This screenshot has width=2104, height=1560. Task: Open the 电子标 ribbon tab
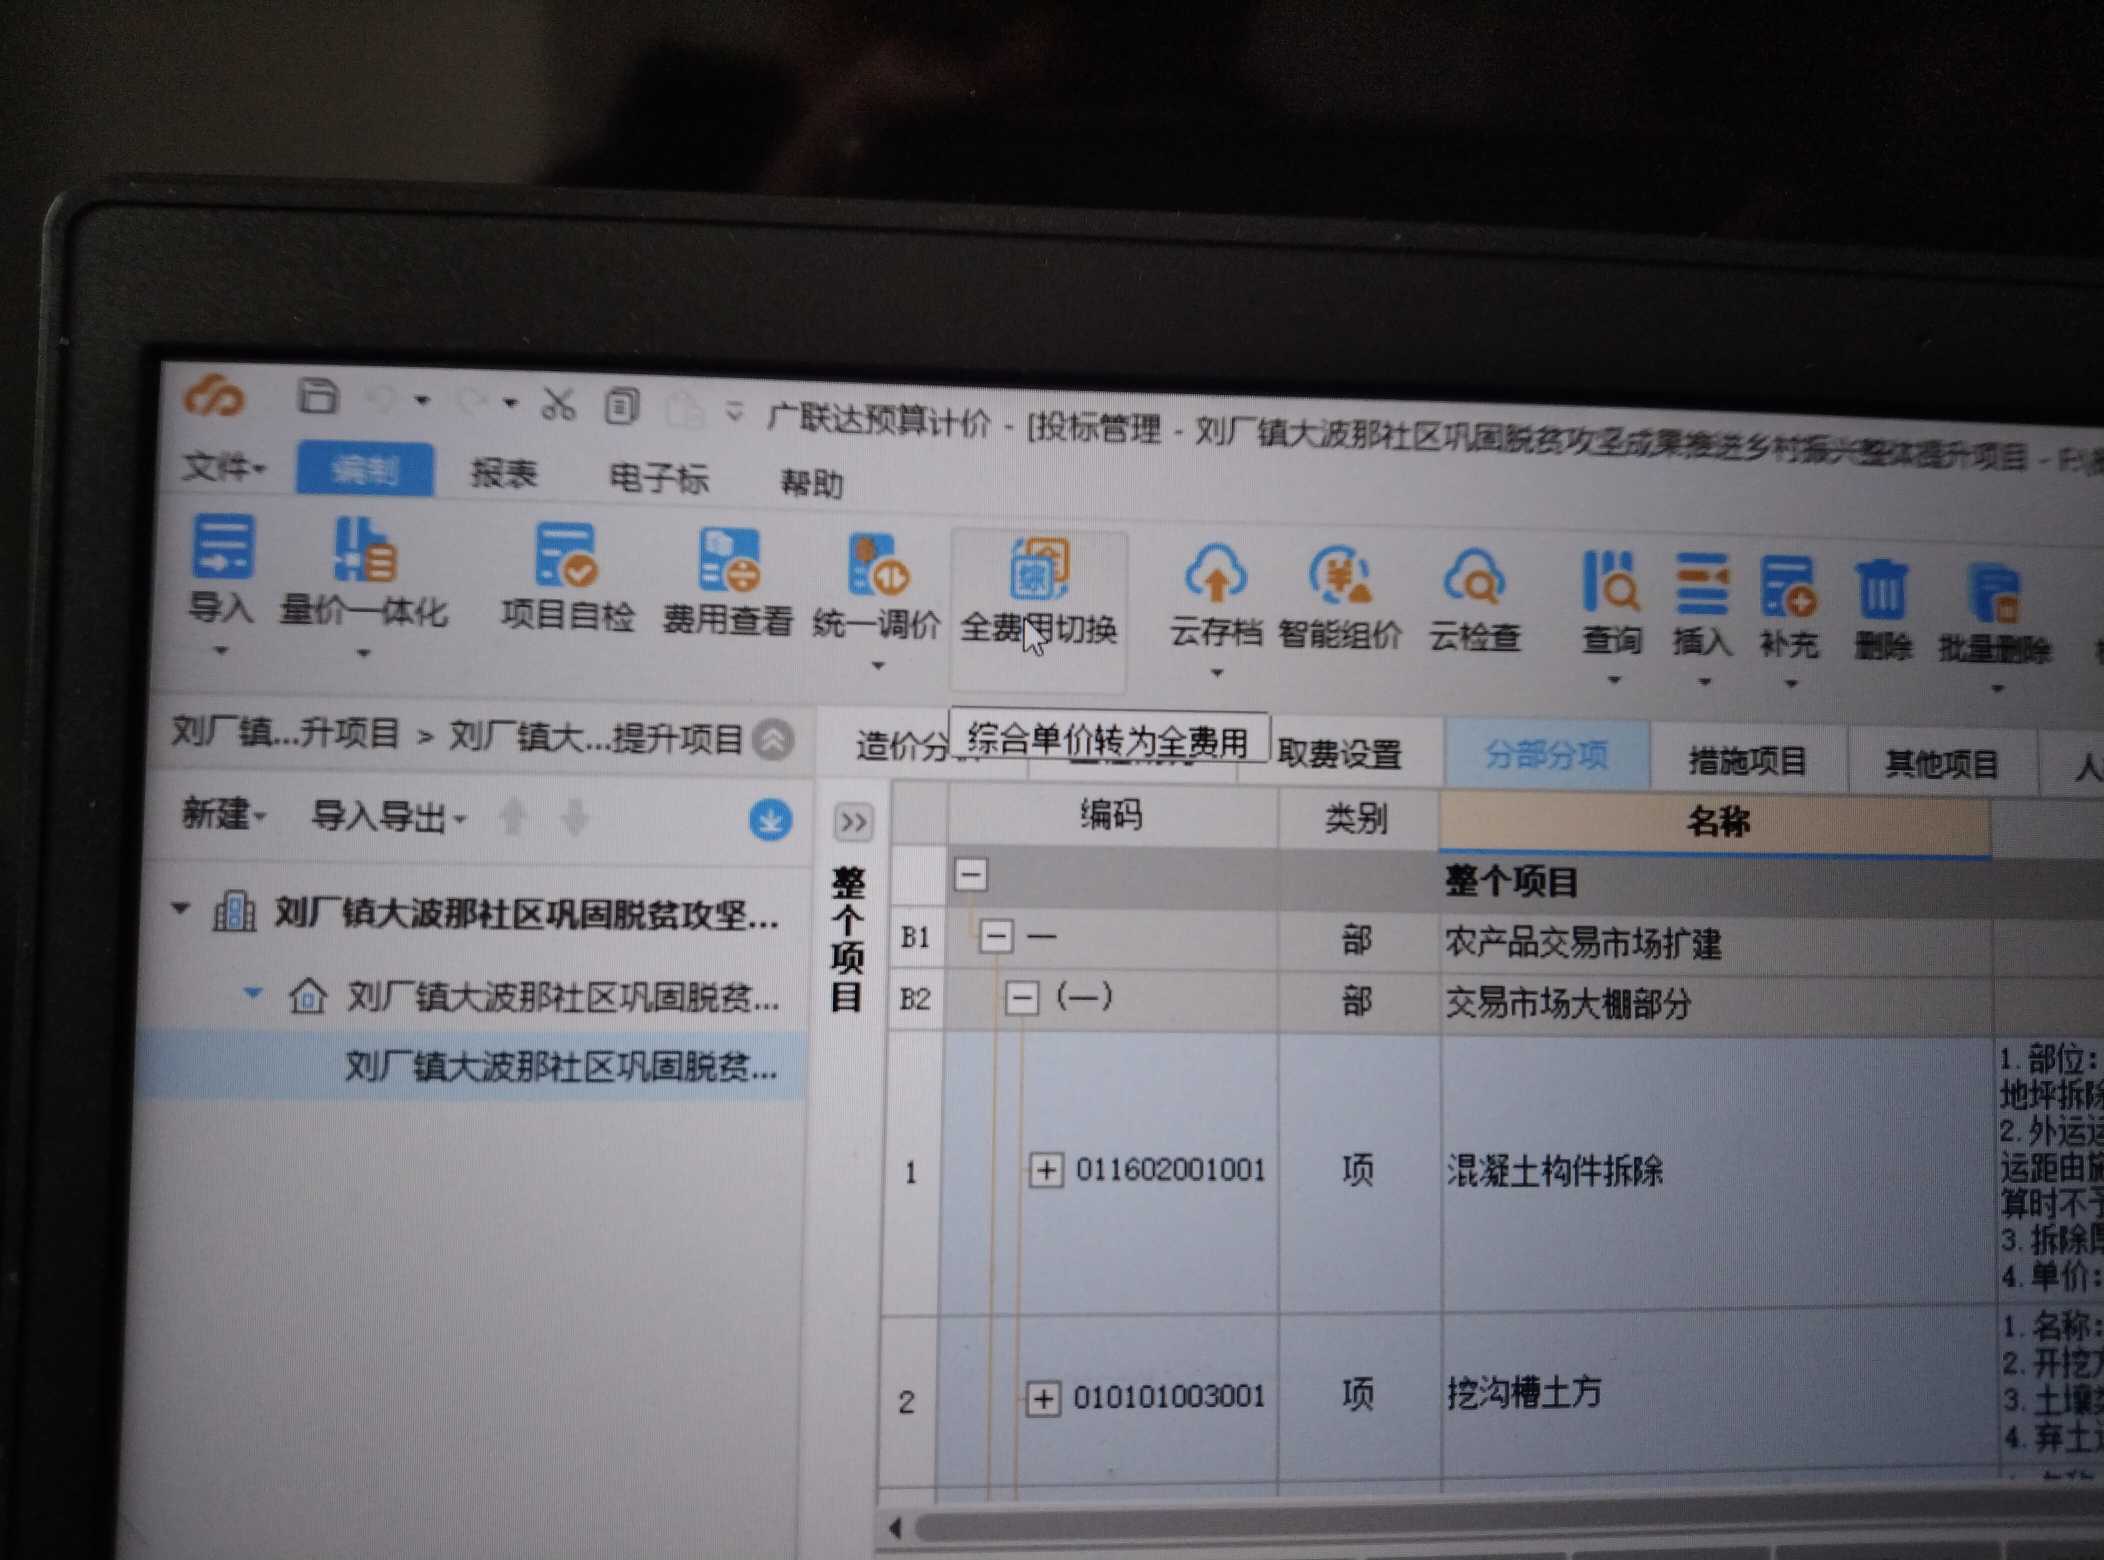click(659, 477)
